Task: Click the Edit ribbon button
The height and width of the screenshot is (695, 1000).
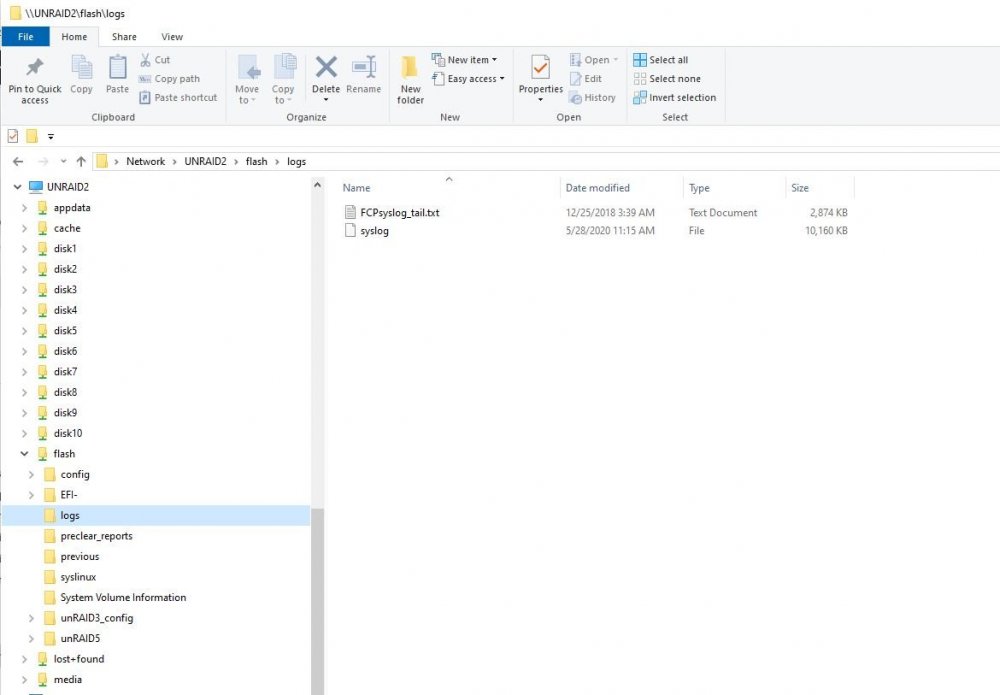Action: point(585,78)
